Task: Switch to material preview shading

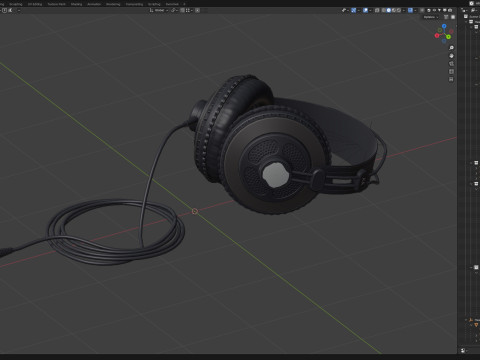Action: [x=394, y=10]
